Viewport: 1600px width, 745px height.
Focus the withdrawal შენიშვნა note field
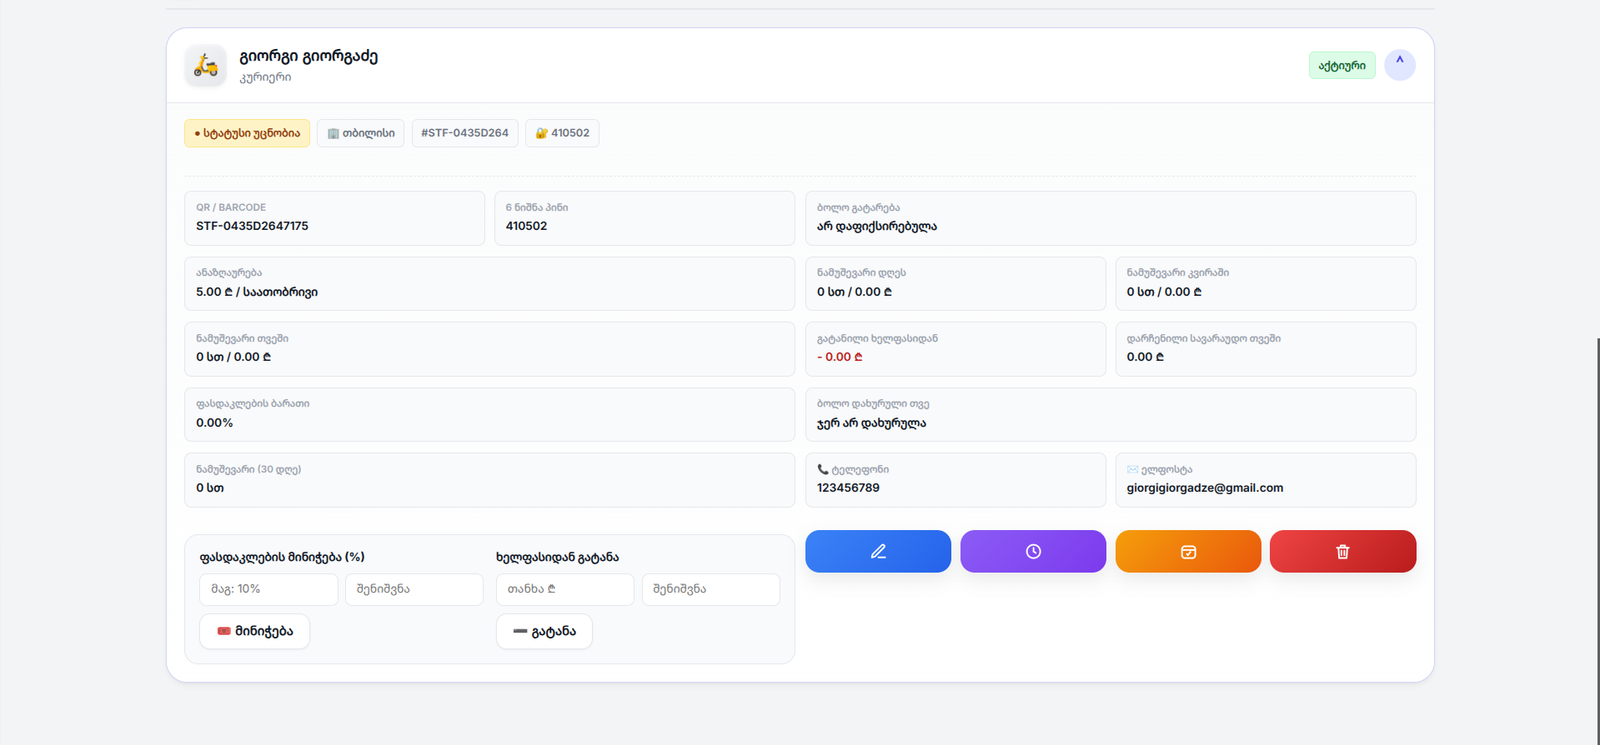coord(711,589)
